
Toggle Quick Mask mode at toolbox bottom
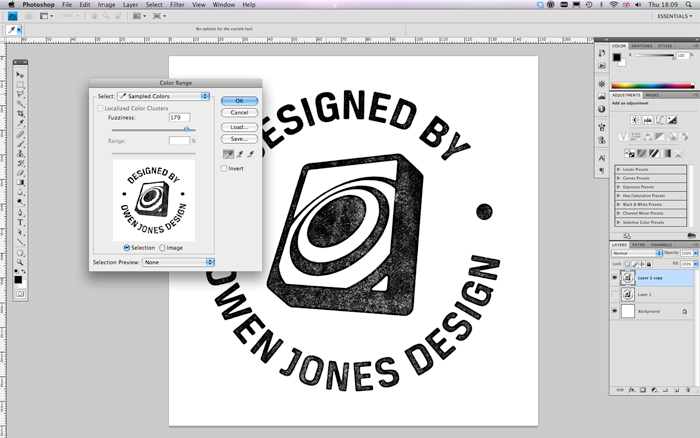click(x=20, y=294)
